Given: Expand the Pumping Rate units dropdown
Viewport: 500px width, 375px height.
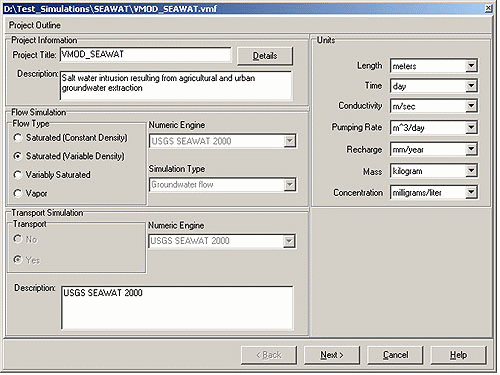Looking at the screenshot, I should (x=471, y=127).
